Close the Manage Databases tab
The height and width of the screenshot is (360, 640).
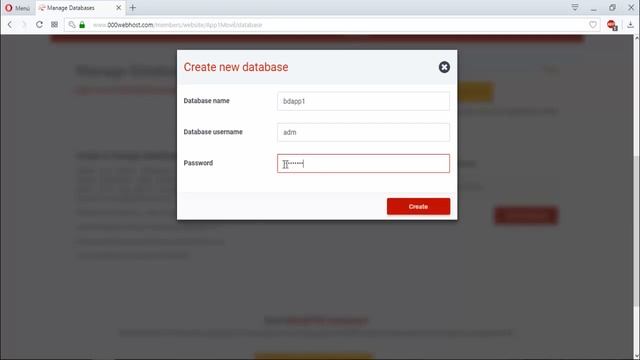118,8
